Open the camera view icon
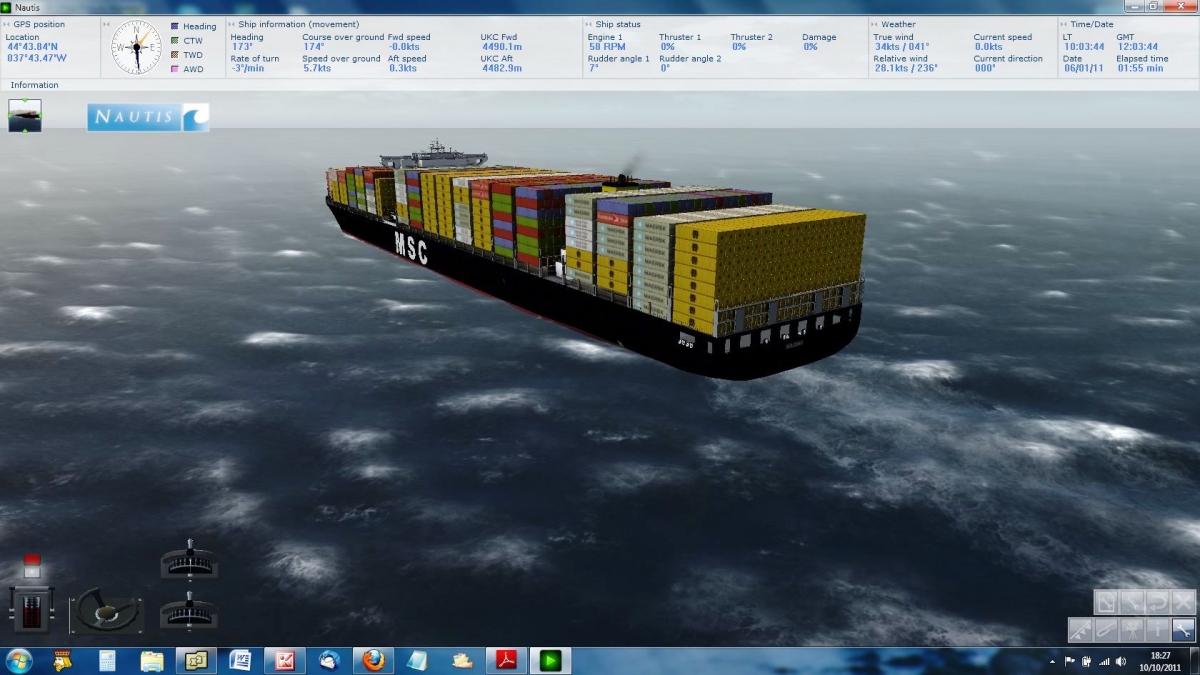This screenshot has height=675, width=1200. [1132, 629]
